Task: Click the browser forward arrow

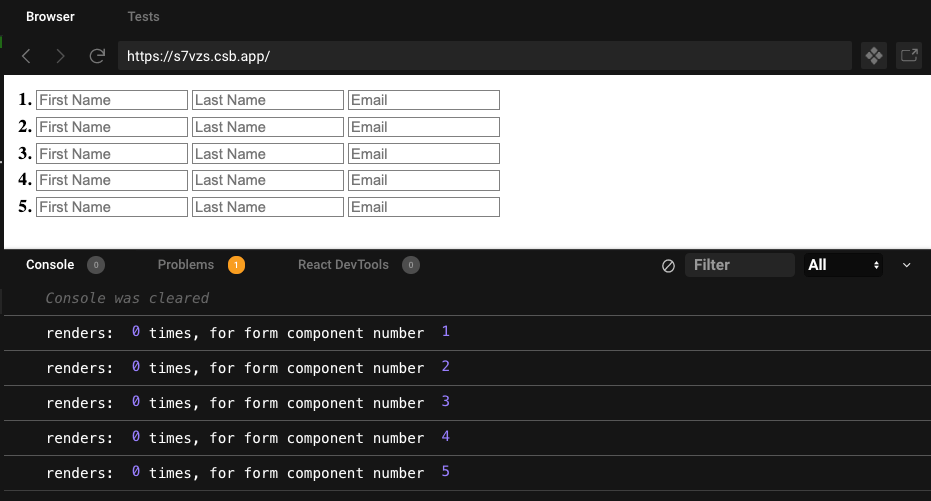Action: coord(61,56)
